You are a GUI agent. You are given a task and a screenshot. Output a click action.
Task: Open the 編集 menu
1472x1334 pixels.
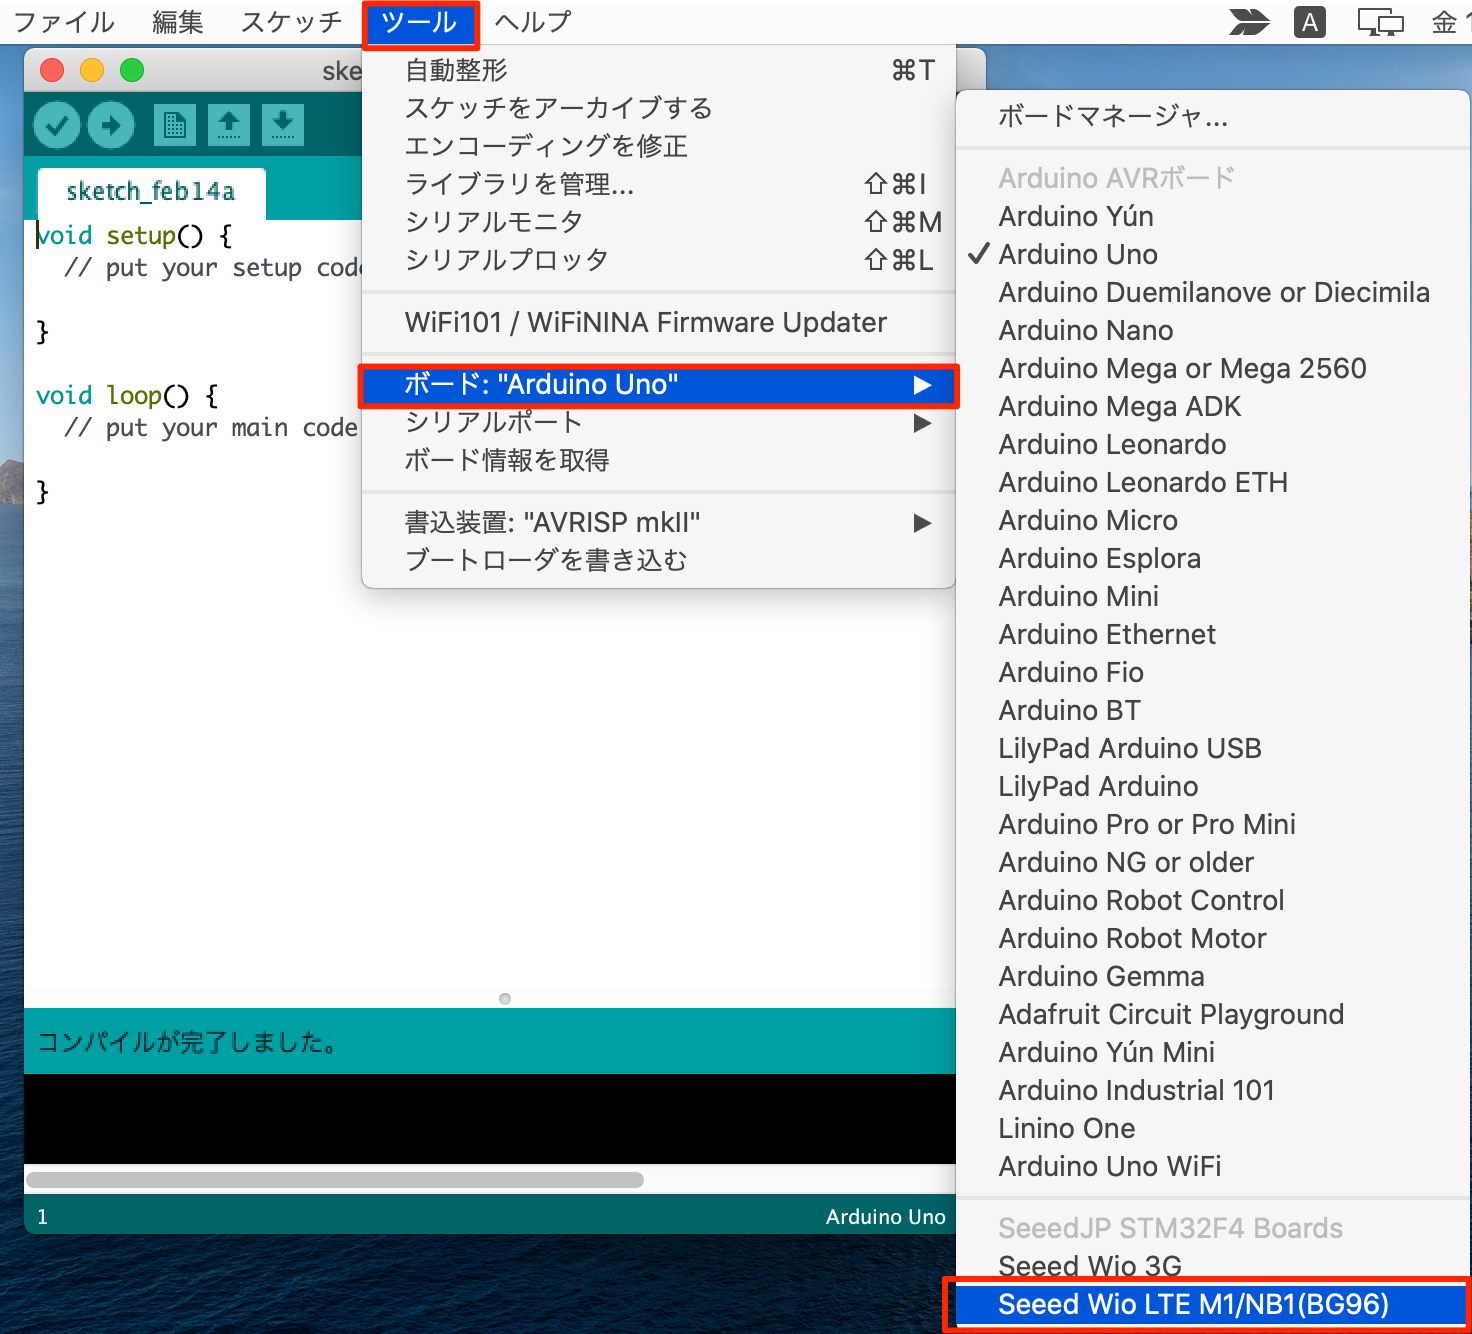(178, 22)
